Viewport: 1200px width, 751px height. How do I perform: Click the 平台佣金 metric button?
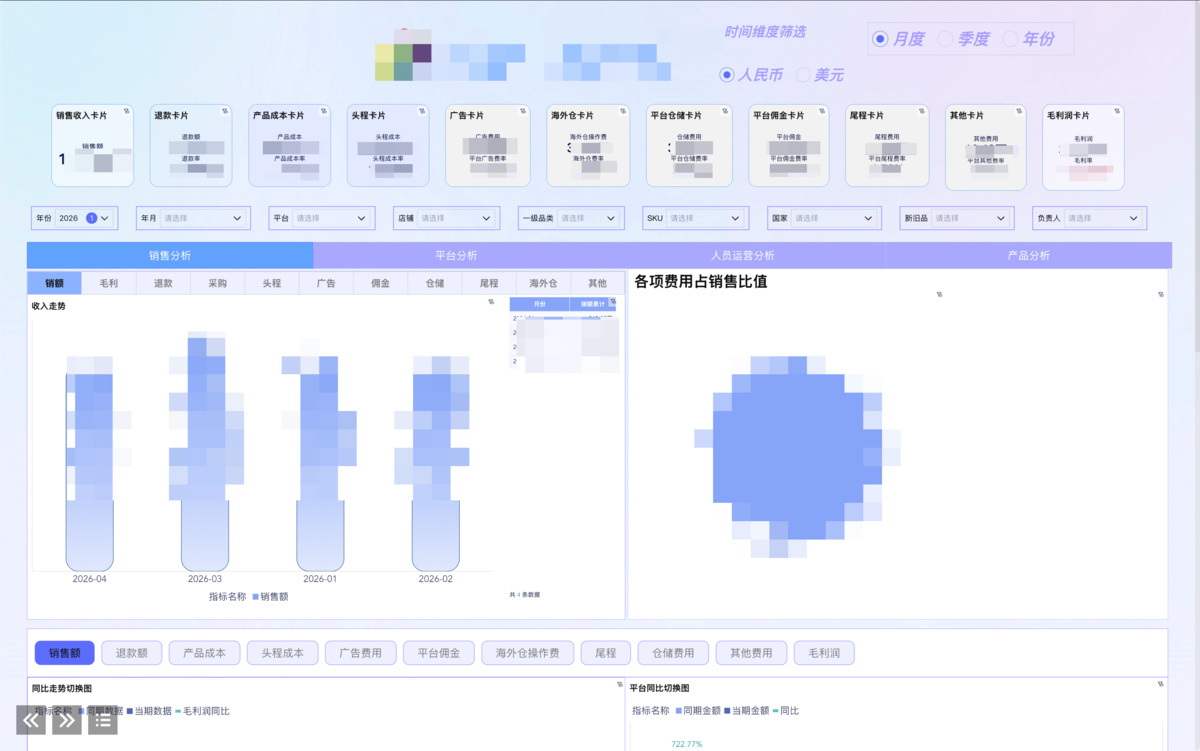point(439,653)
